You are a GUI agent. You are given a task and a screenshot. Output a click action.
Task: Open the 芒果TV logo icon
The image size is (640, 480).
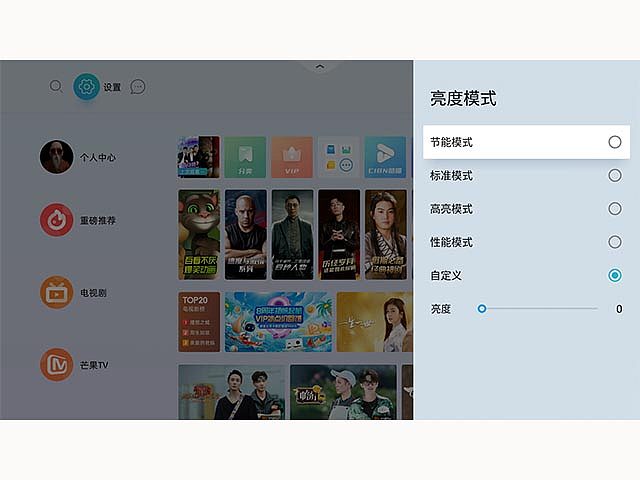coord(56,364)
